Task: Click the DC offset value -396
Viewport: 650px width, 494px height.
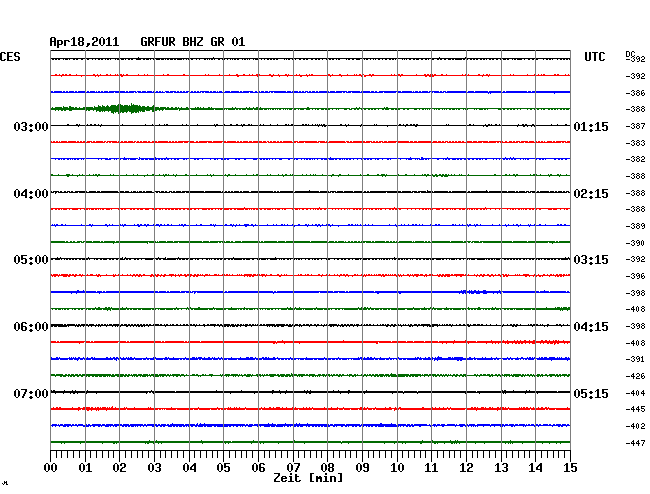Action: coord(635,276)
